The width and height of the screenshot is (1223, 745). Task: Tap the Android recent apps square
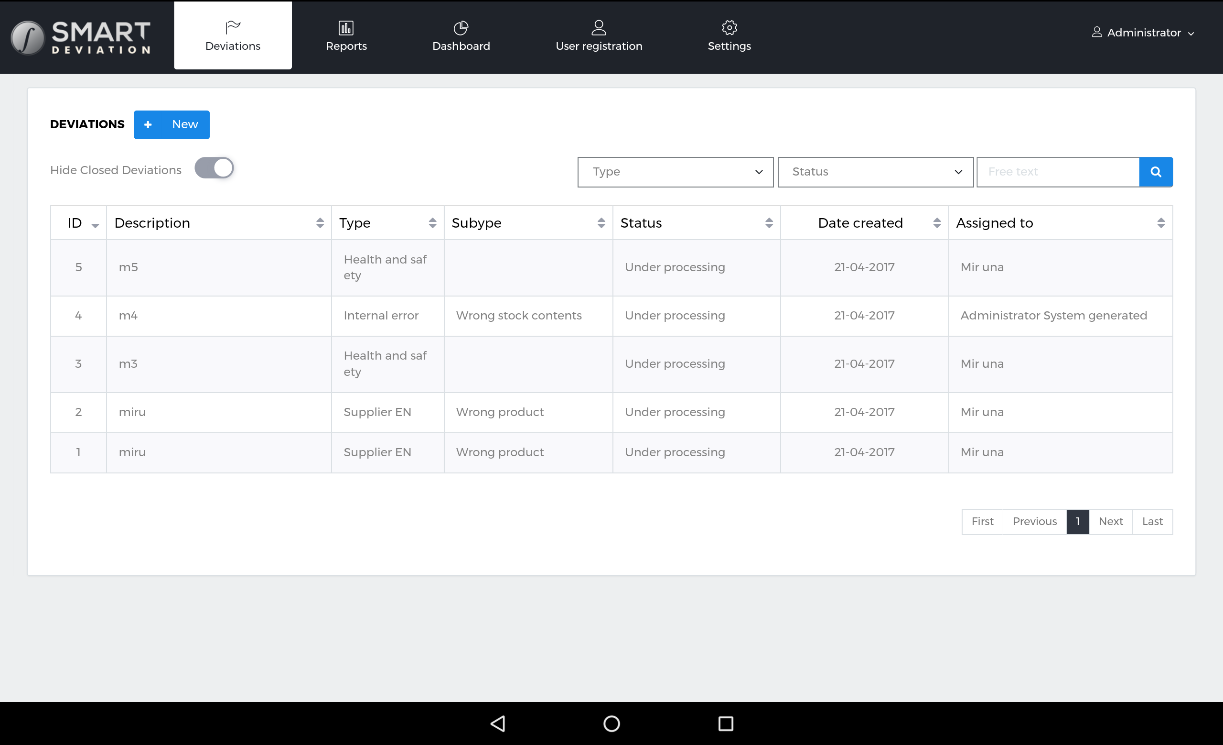[x=726, y=723]
